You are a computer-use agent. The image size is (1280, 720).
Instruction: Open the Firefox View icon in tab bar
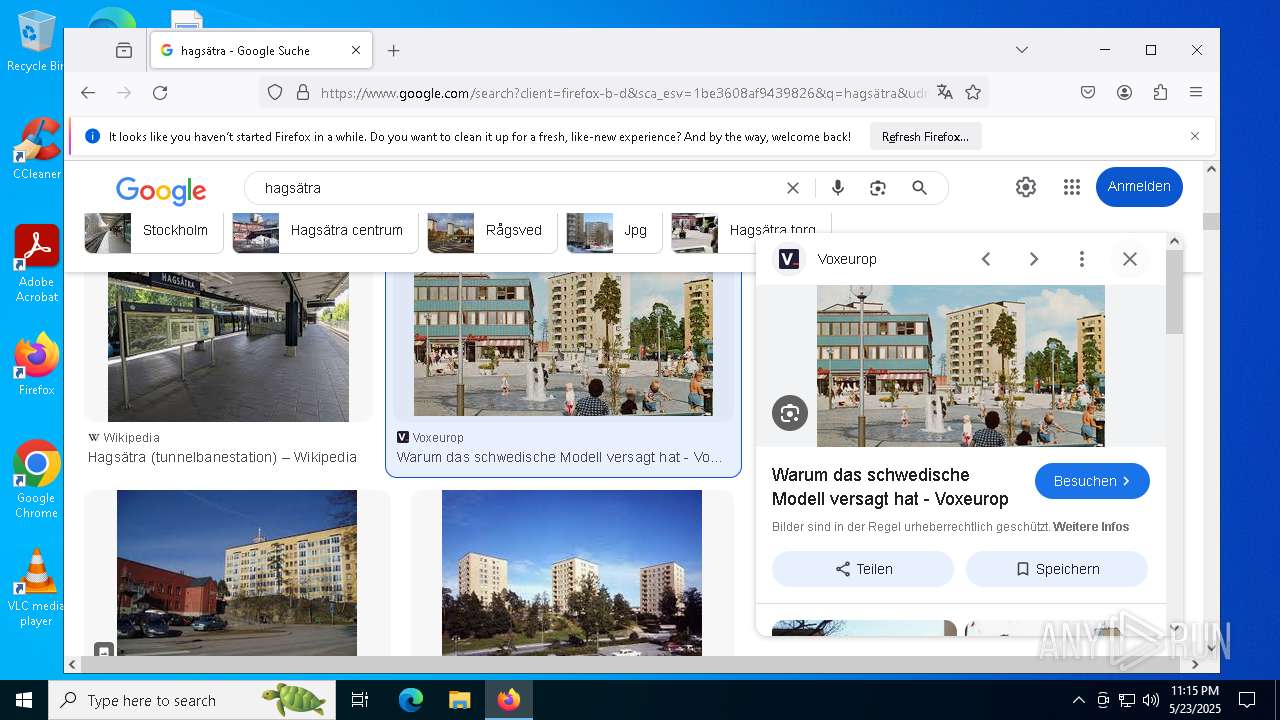pos(124,50)
